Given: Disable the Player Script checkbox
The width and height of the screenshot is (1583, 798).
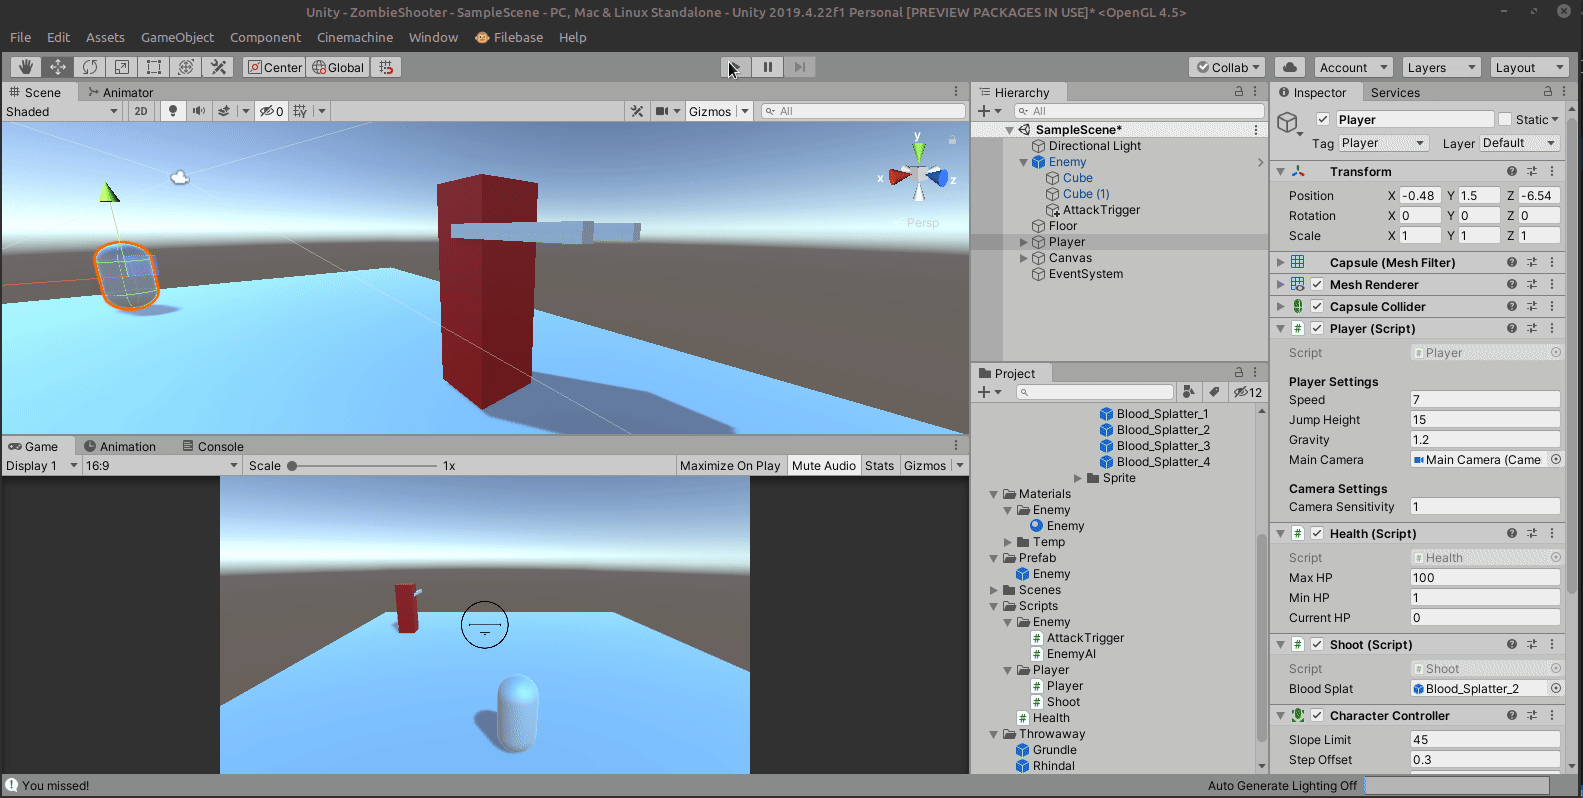Looking at the screenshot, I should coord(1317,328).
